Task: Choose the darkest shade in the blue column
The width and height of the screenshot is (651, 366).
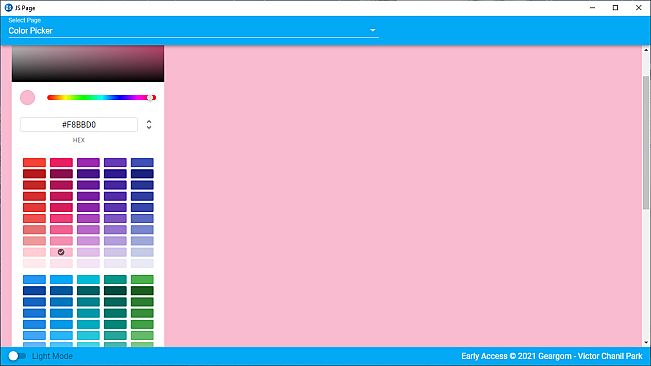Action: (x=34, y=290)
